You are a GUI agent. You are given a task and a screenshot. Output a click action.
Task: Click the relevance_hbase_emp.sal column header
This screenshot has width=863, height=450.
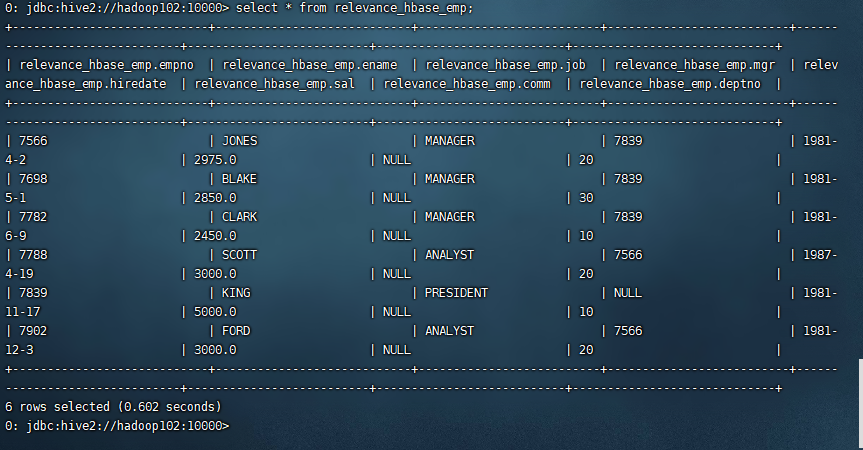[275, 84]
